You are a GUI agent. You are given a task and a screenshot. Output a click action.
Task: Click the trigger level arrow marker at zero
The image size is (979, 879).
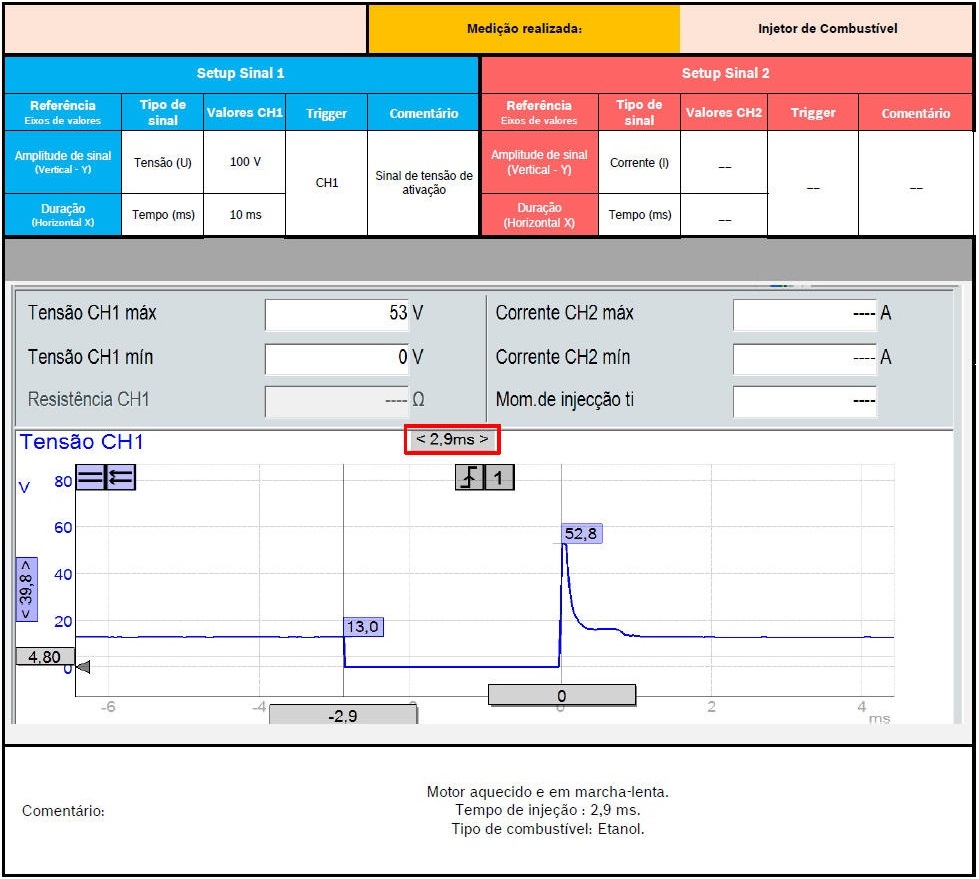(84, 667)
